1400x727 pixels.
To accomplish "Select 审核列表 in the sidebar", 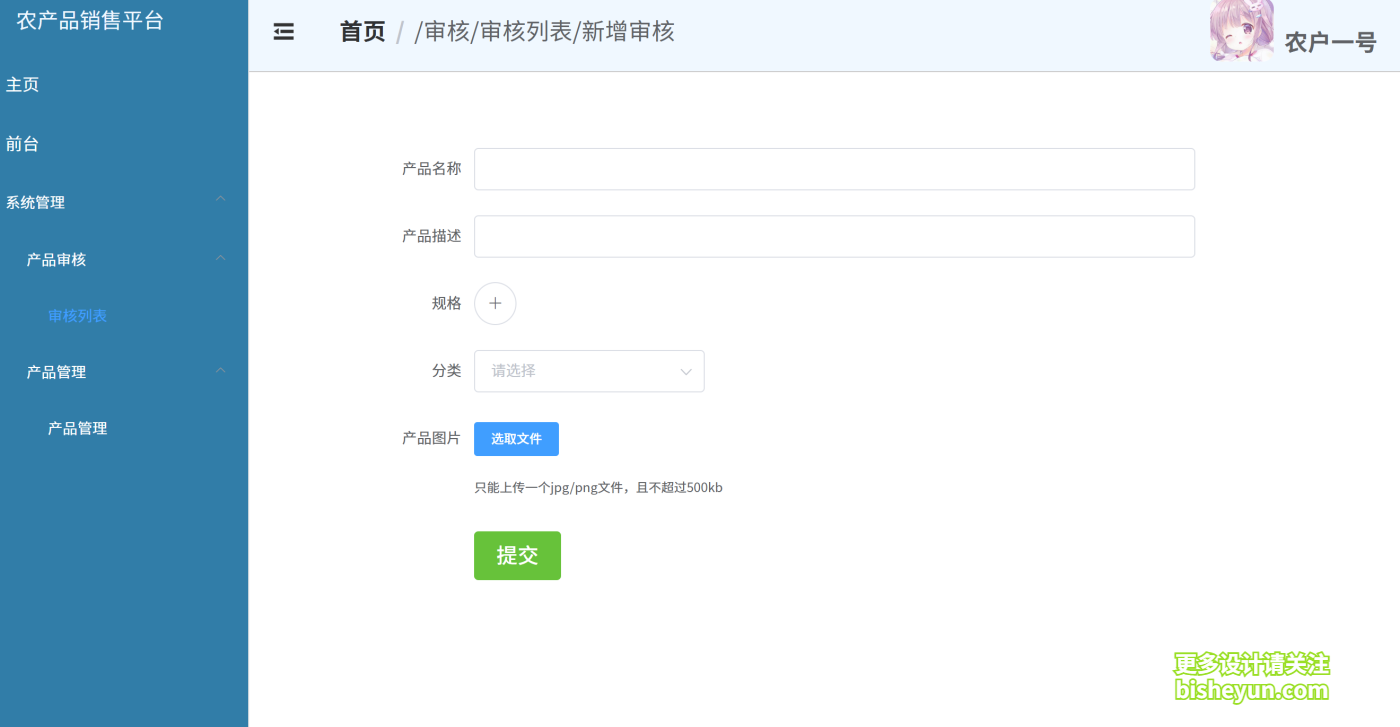I will 77,315.
